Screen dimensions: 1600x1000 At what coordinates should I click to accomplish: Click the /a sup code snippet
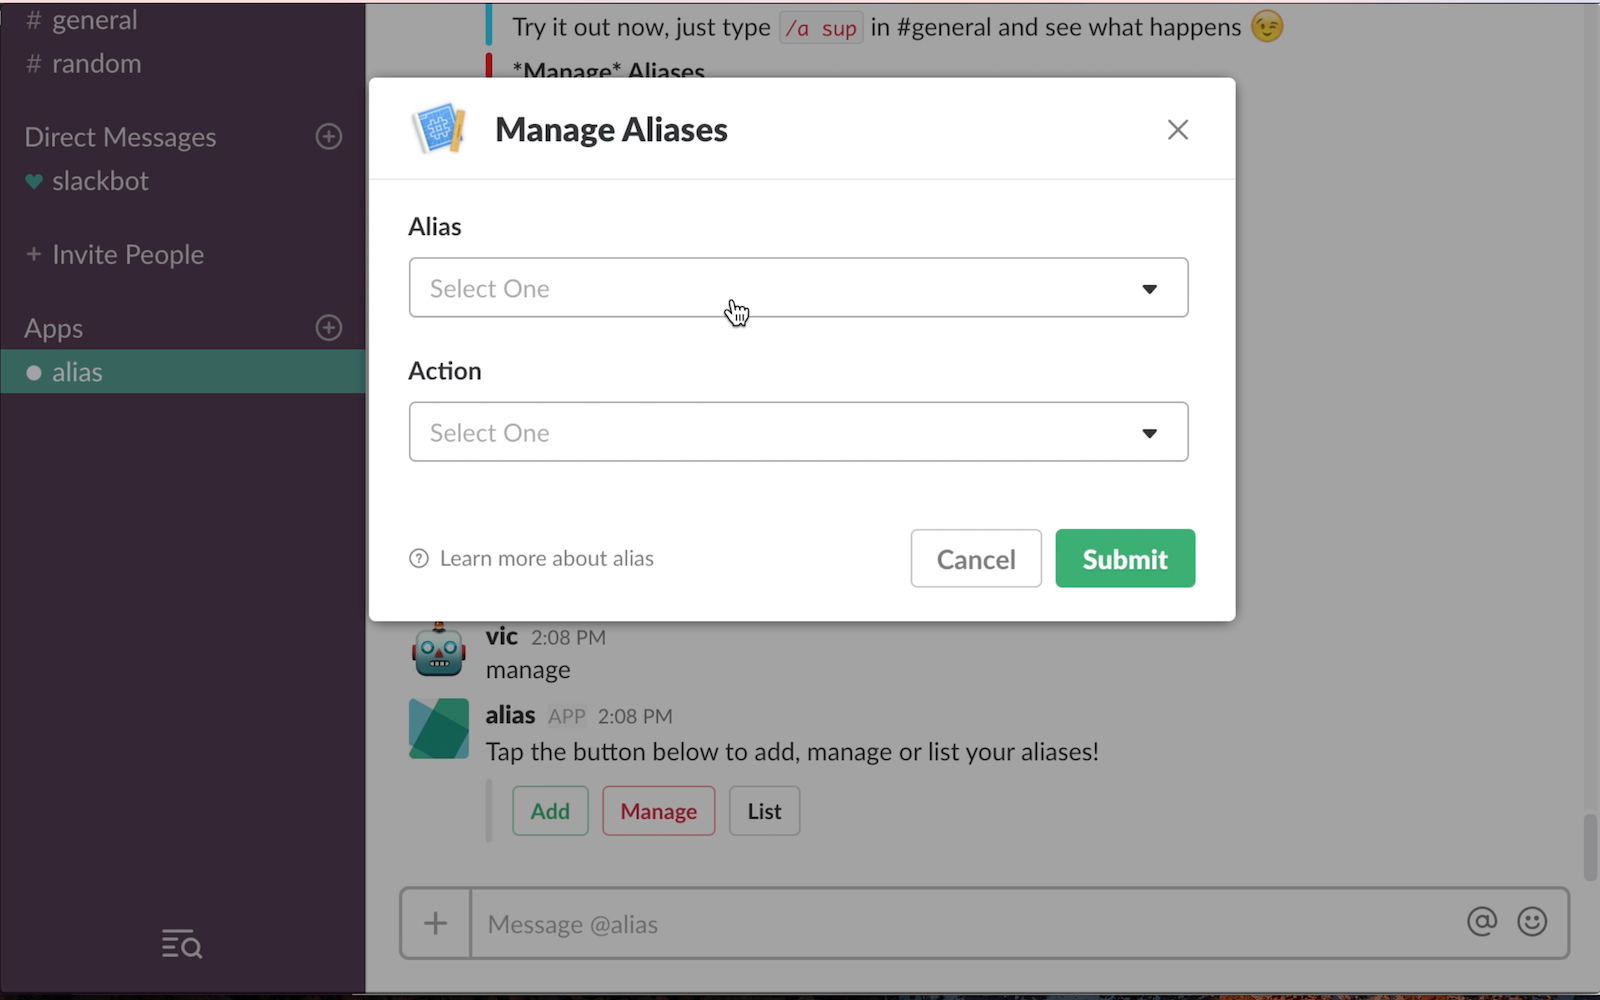coord(821,28)
